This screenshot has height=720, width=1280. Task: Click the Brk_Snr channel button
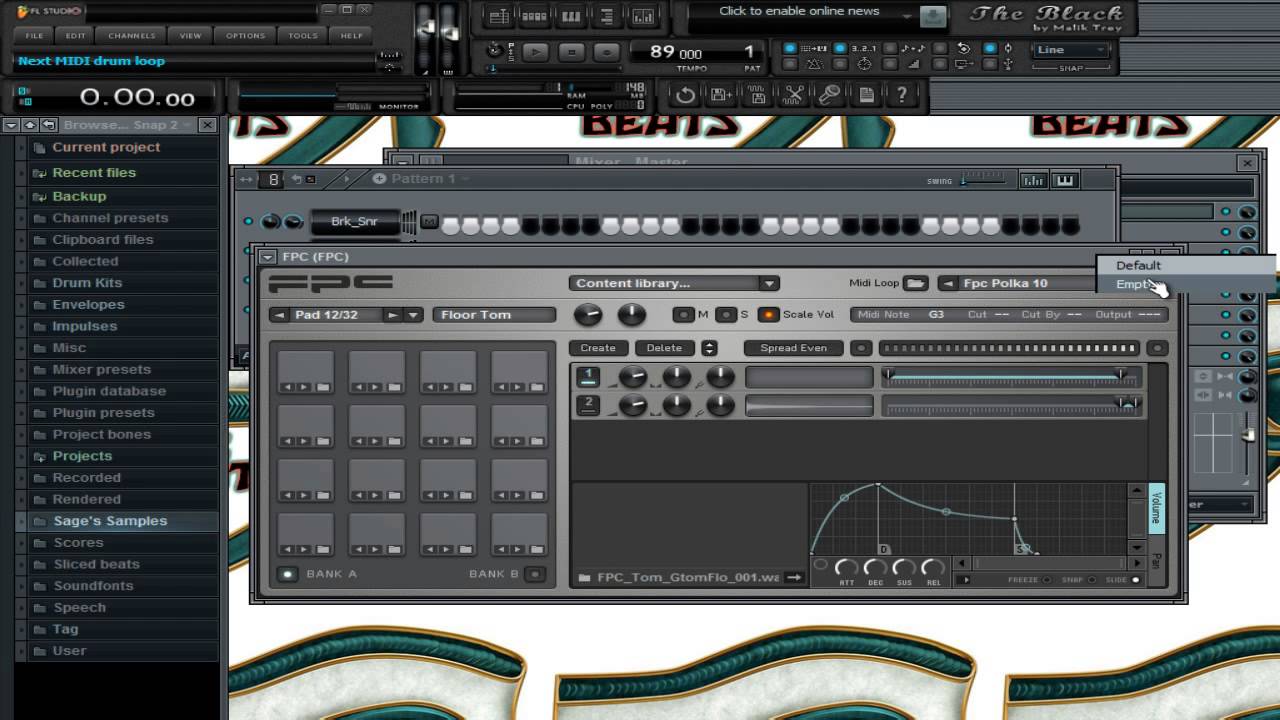click(x=355, y=222)
